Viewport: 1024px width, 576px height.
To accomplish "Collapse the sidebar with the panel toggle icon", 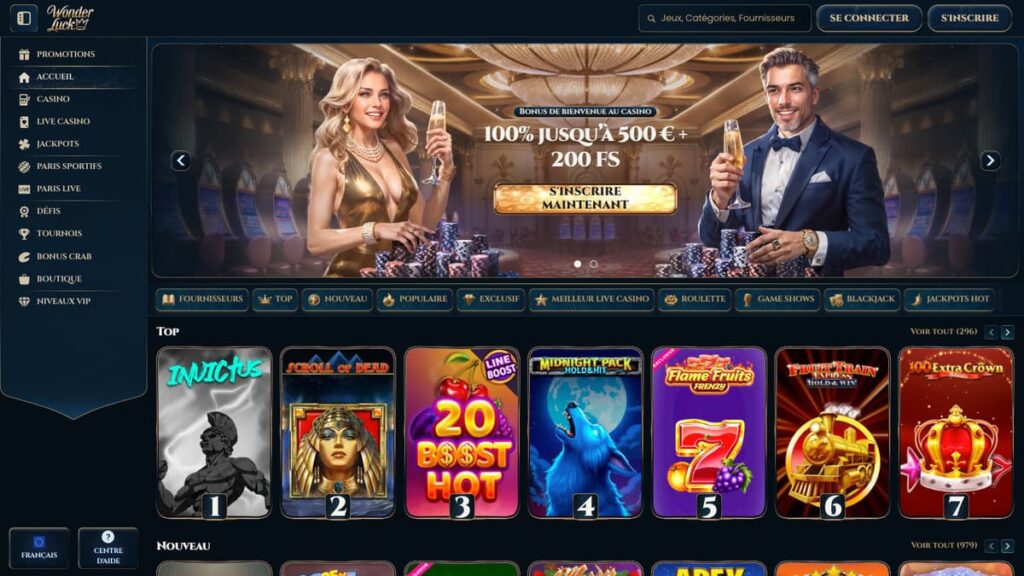I will (x=24, y=18).
